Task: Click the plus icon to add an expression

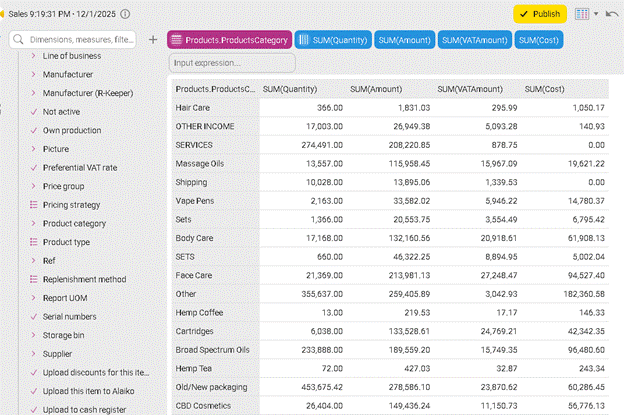Action: (x=152, y=40)
